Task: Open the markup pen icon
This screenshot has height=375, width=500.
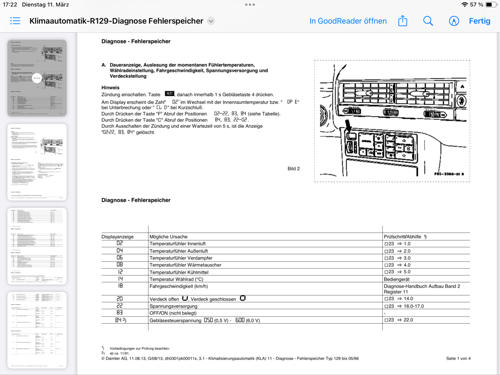Action: pos(454,21)
